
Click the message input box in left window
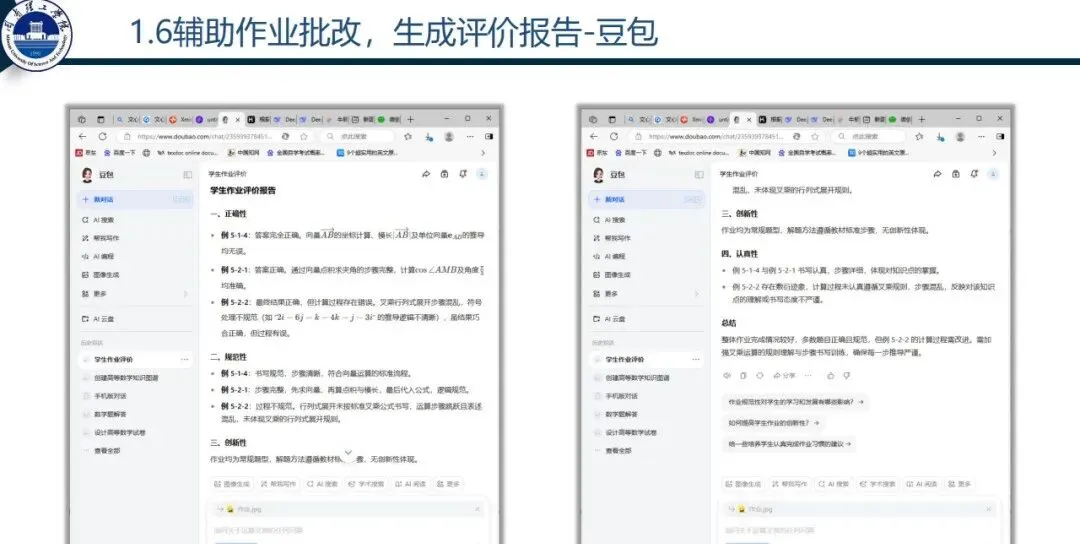tap(349, 530)
